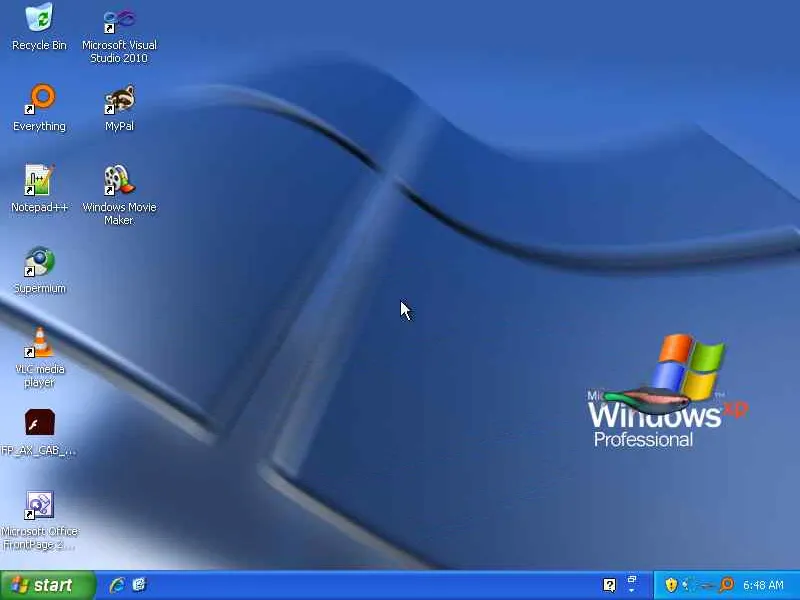This screenshot has height=600, width=800.
Task: Click the Supermium browser shortcut
Action: [39, 270]
